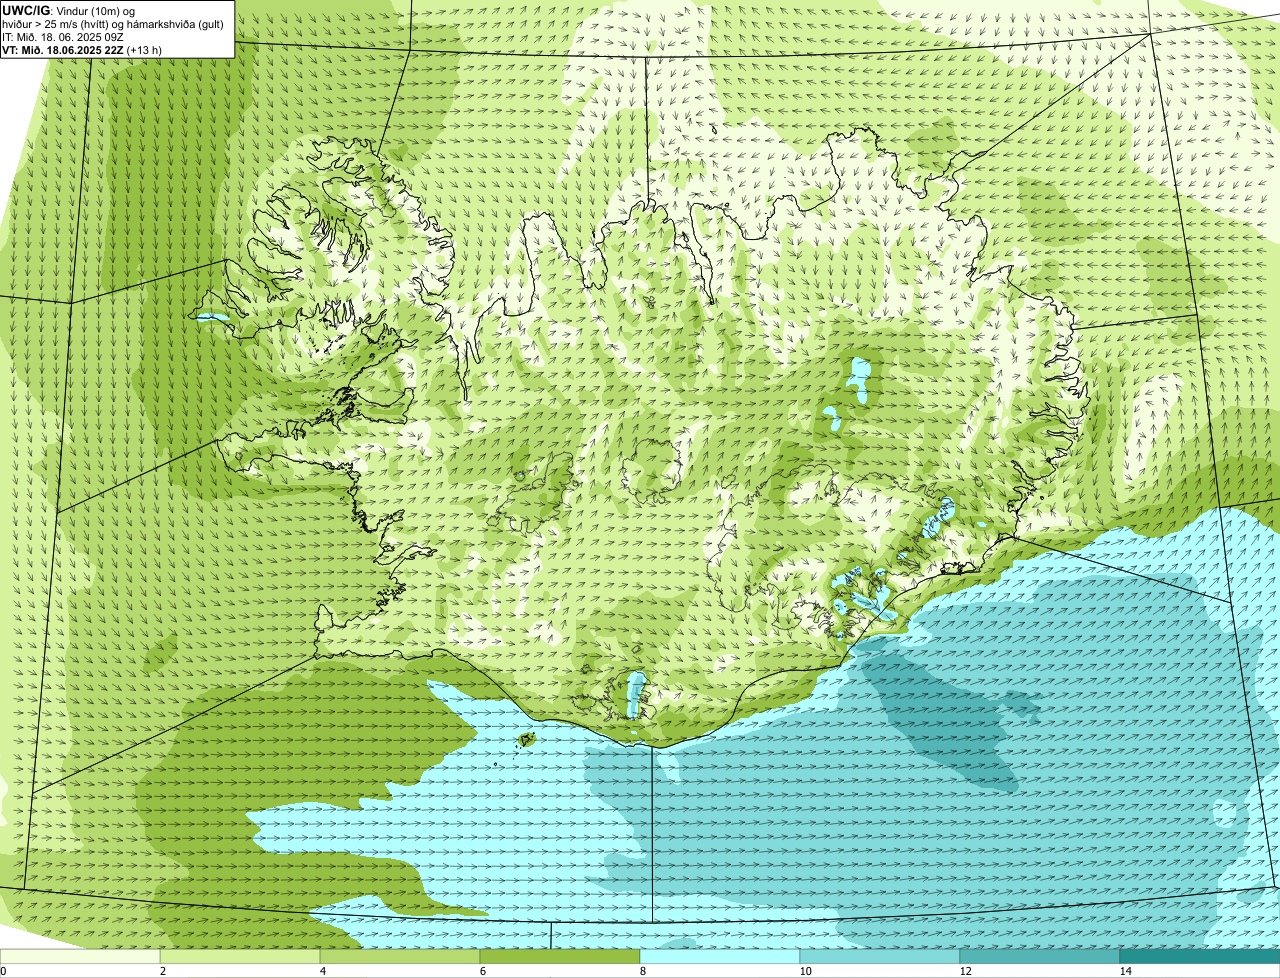This screenshot has width=1280, height=978.
Task: Click the initial time 'IT: Mið. 18. 06. 2025 09Z'
Action: pyautogui.click(x=63, y=36)
